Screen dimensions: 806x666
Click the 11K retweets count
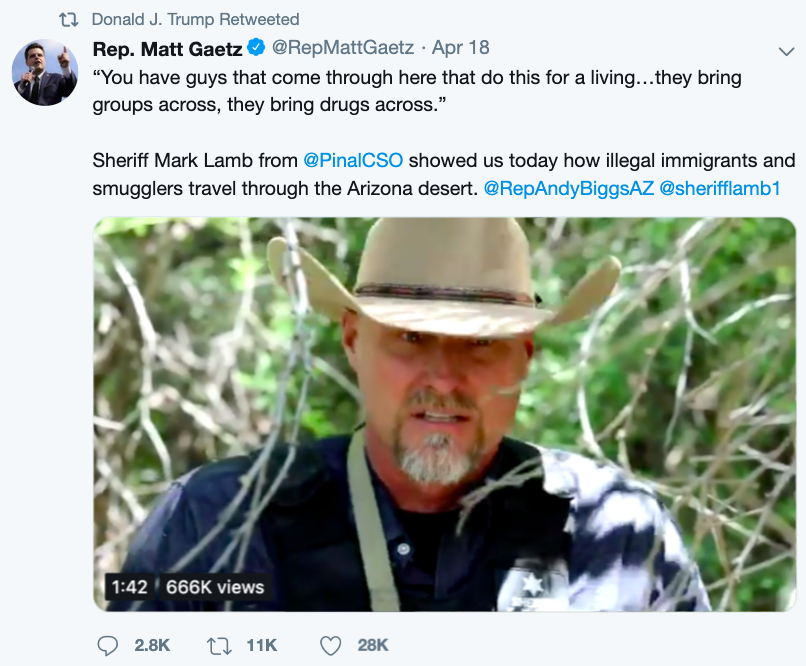pos(261,646)
